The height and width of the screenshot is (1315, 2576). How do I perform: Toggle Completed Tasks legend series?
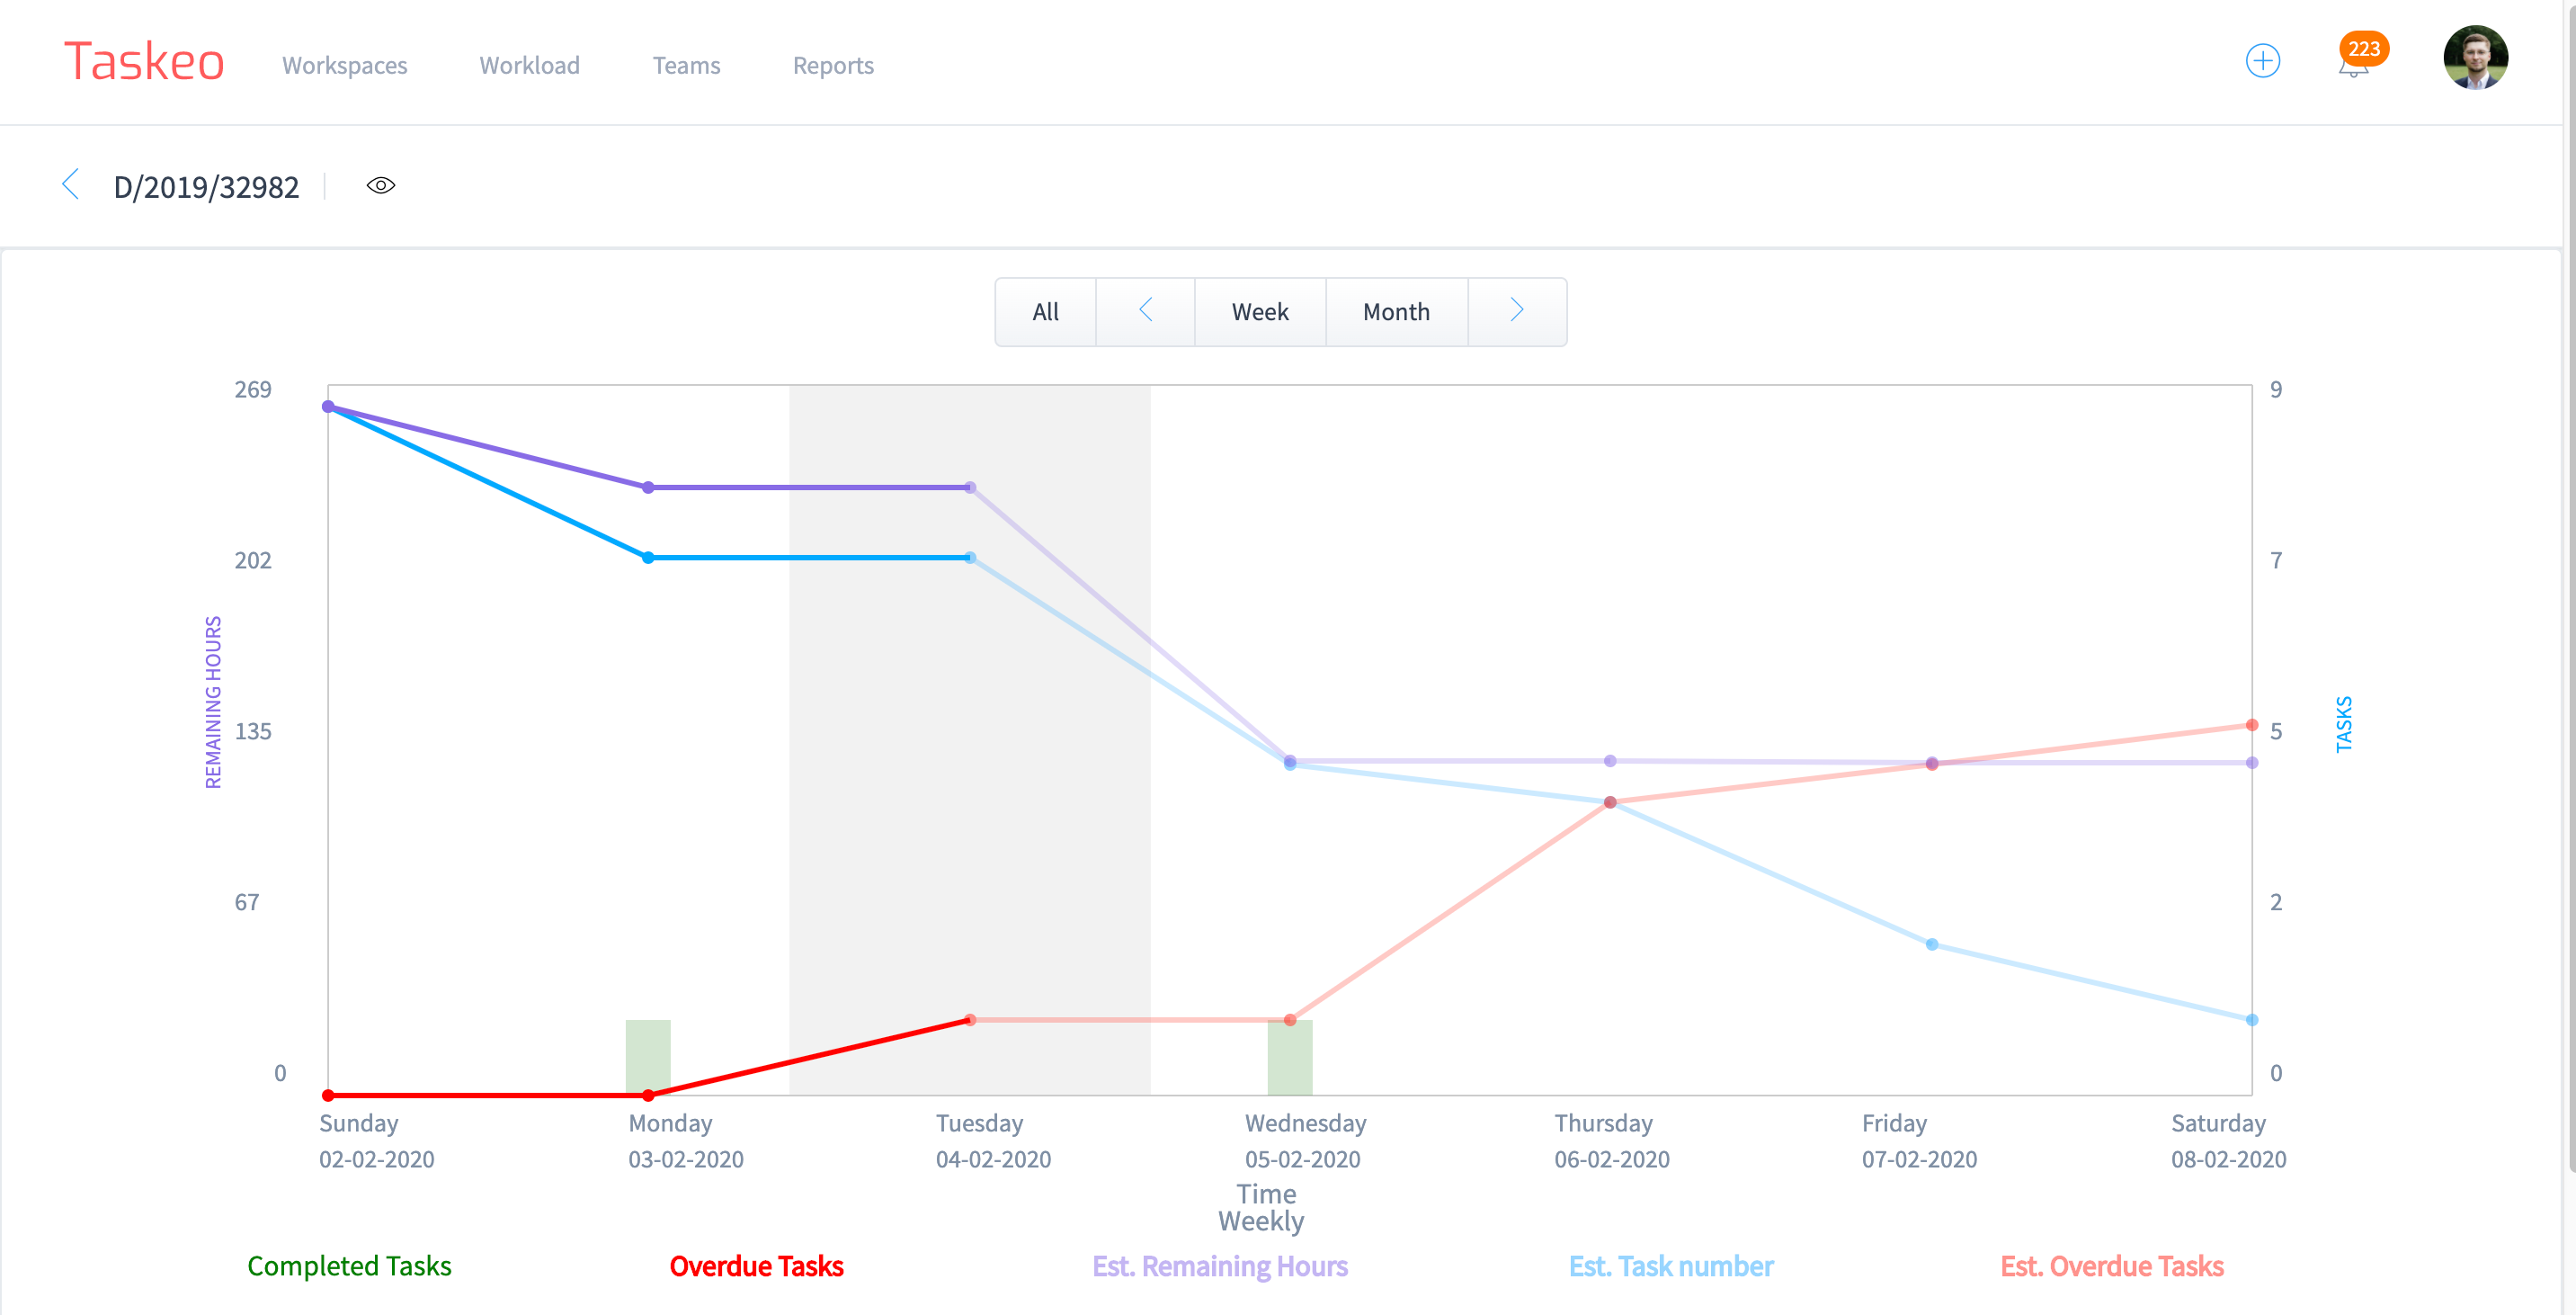coord(349,1266)
